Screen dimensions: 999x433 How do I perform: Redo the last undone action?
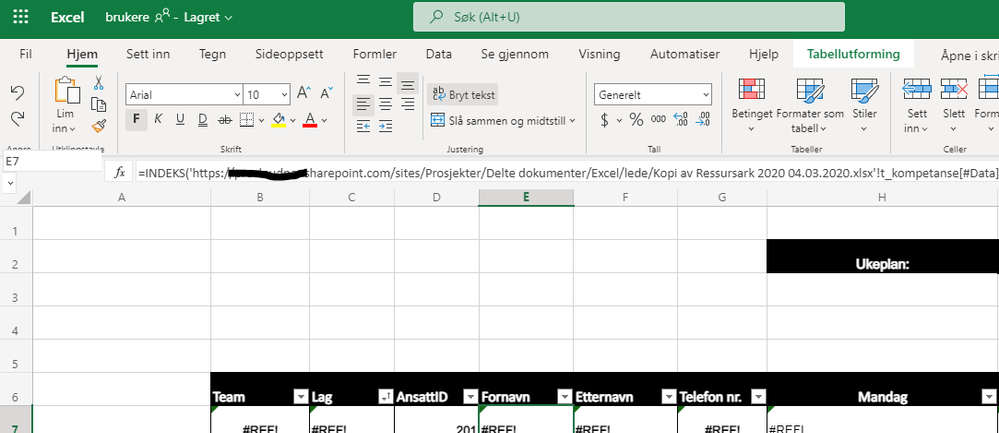18,118
